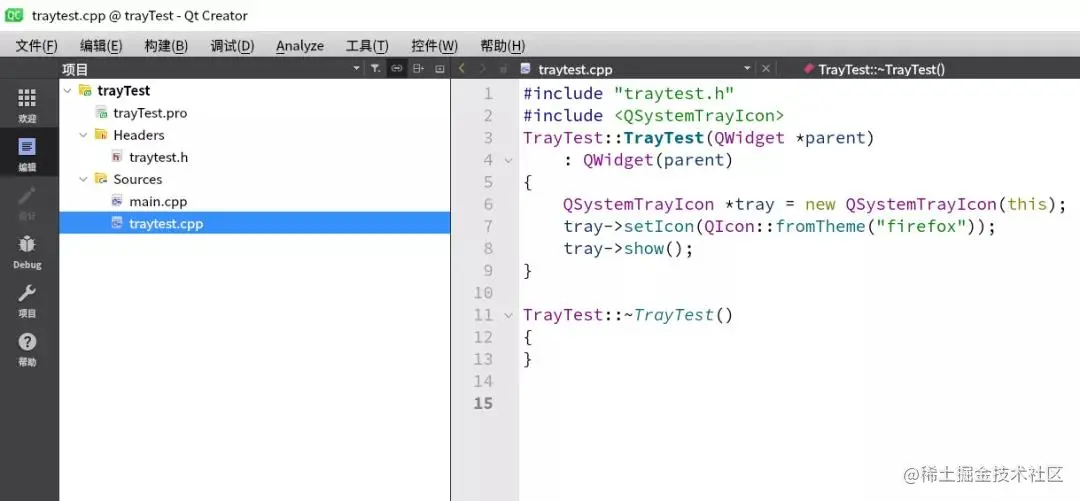The image size is (1080, 501).
Task: Click line number 6 in the gutter
Action: pyautogui.click(x=488, y=204)
